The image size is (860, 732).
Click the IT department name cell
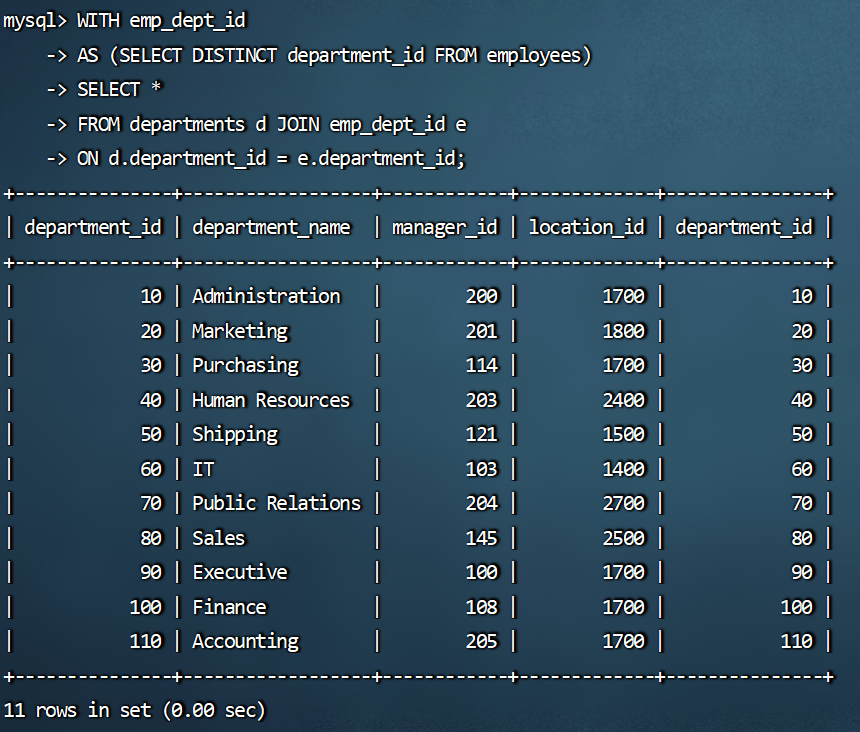pos(203,469)
